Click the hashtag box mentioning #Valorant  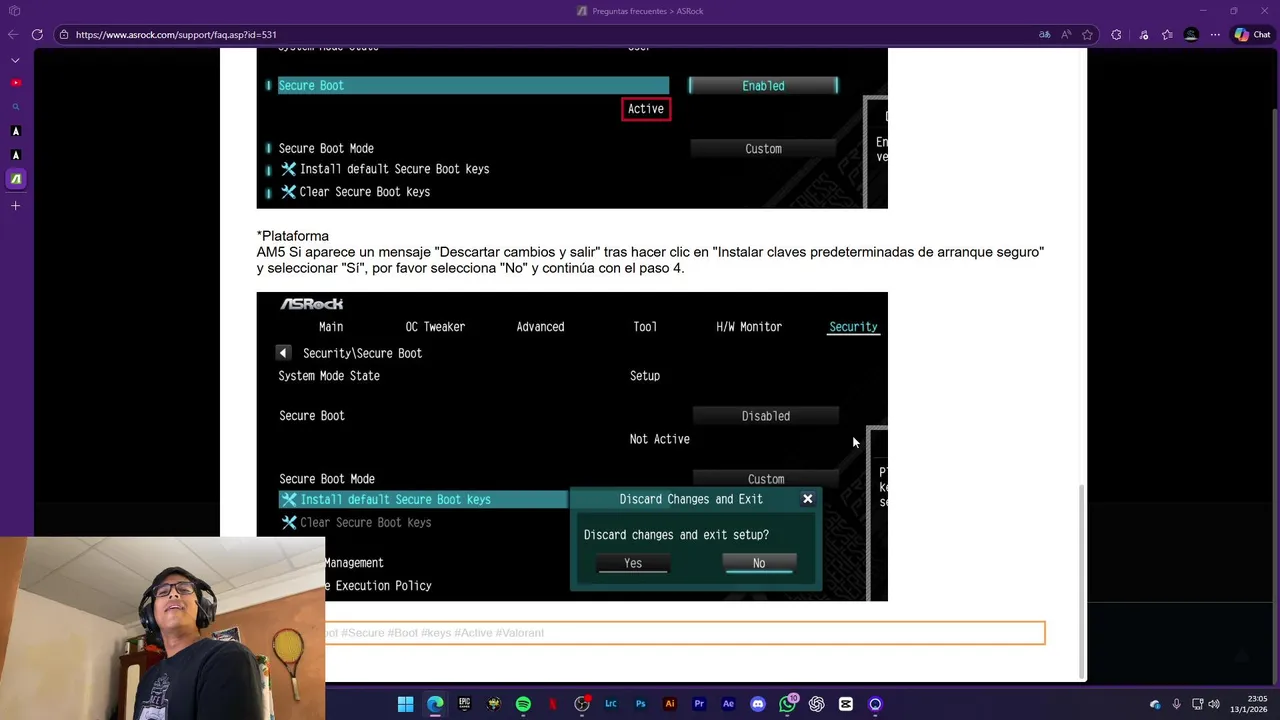coord(685,633)
